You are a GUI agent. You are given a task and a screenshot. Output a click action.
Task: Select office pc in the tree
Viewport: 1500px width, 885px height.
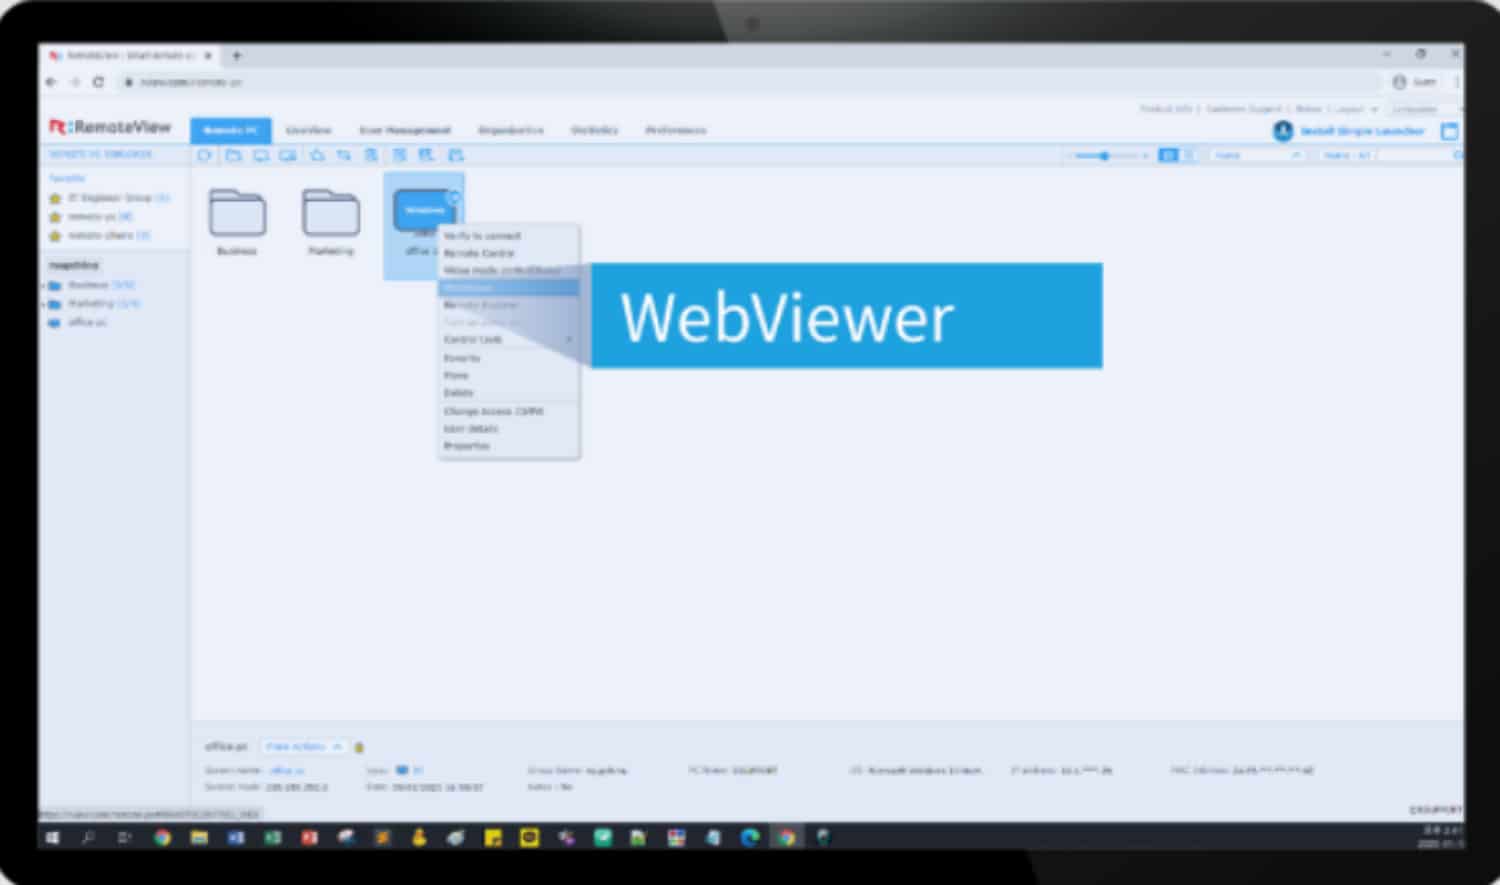point(87,322)
